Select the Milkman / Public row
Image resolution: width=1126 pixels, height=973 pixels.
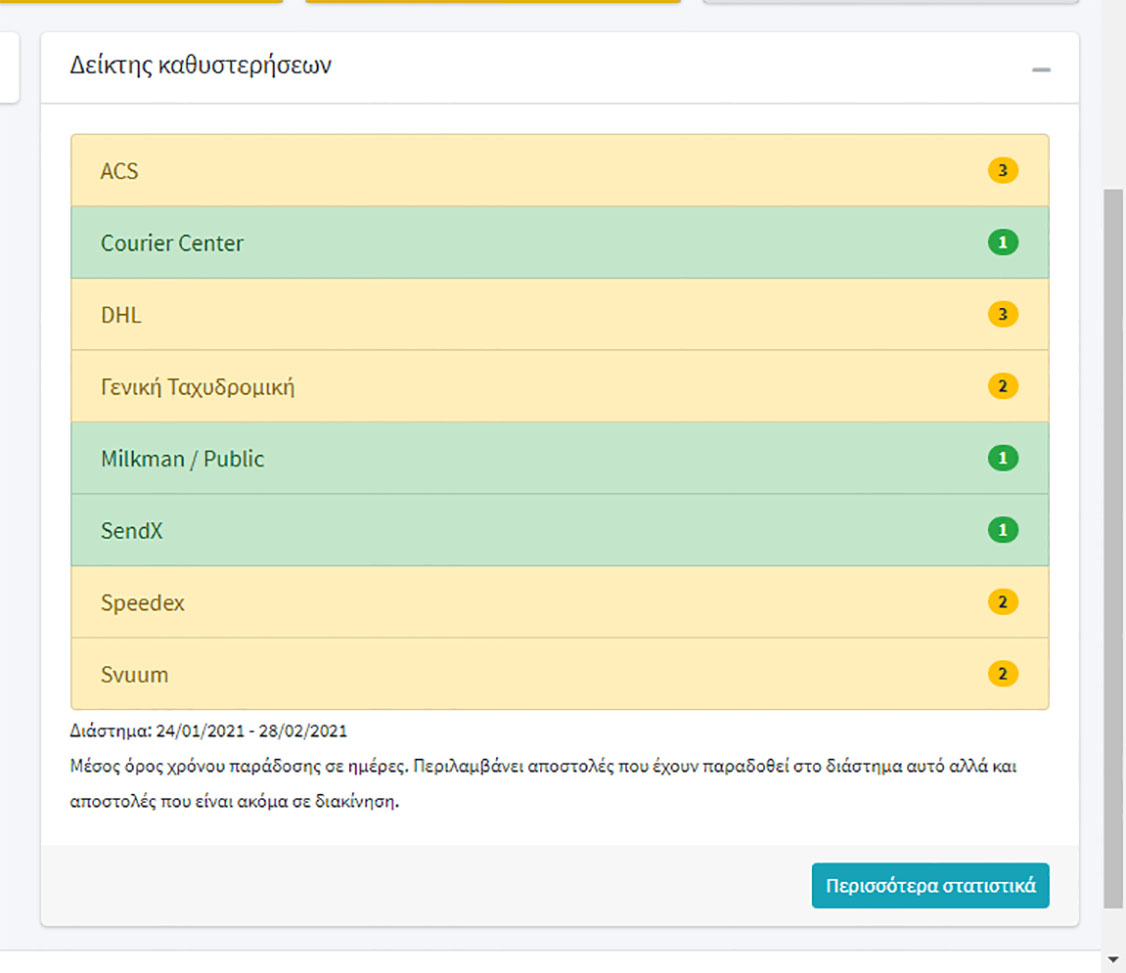[x=559, y=458]
